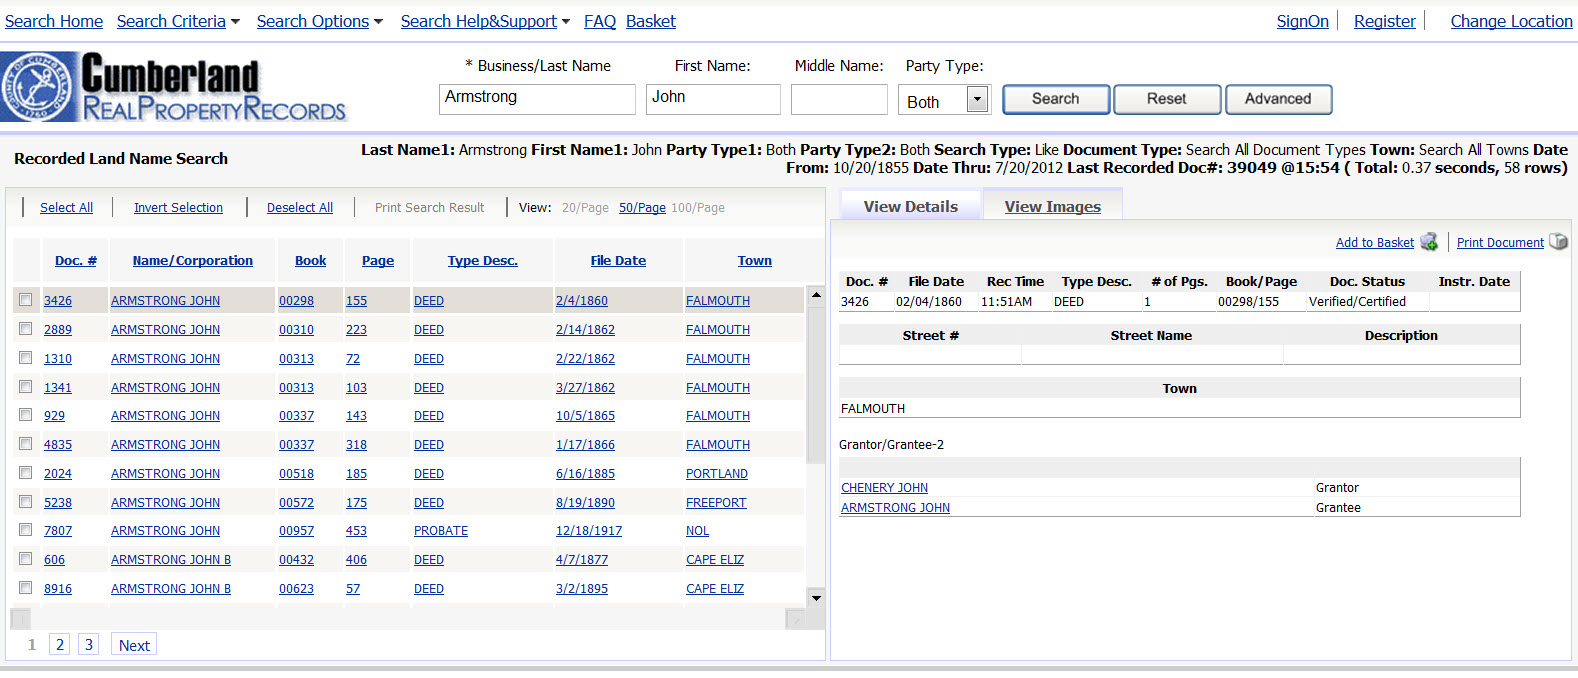Check the box for Doc 2024
Image resolution: width=1578 pixels, height=678 pixels.
[26, 473]
